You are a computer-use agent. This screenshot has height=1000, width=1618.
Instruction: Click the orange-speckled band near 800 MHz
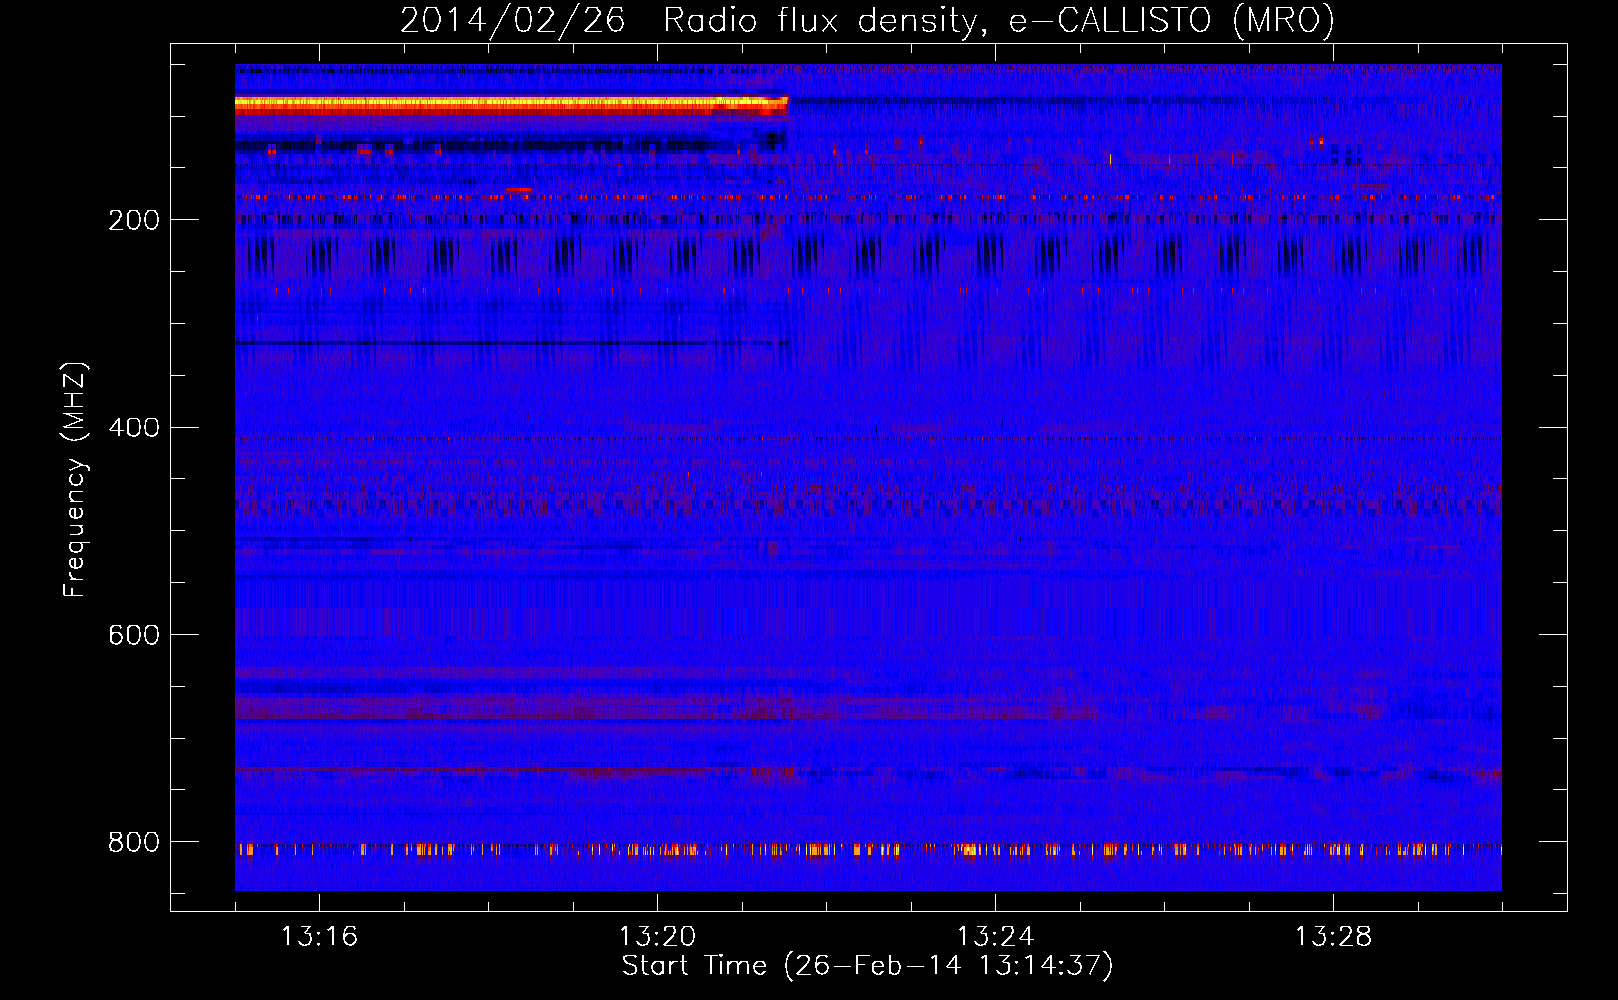[868, 851]
